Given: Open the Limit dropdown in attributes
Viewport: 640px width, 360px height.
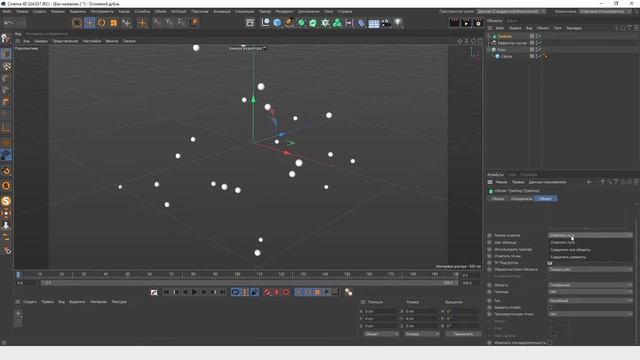Looking at the screenshot, I should (x=590, y=292).
